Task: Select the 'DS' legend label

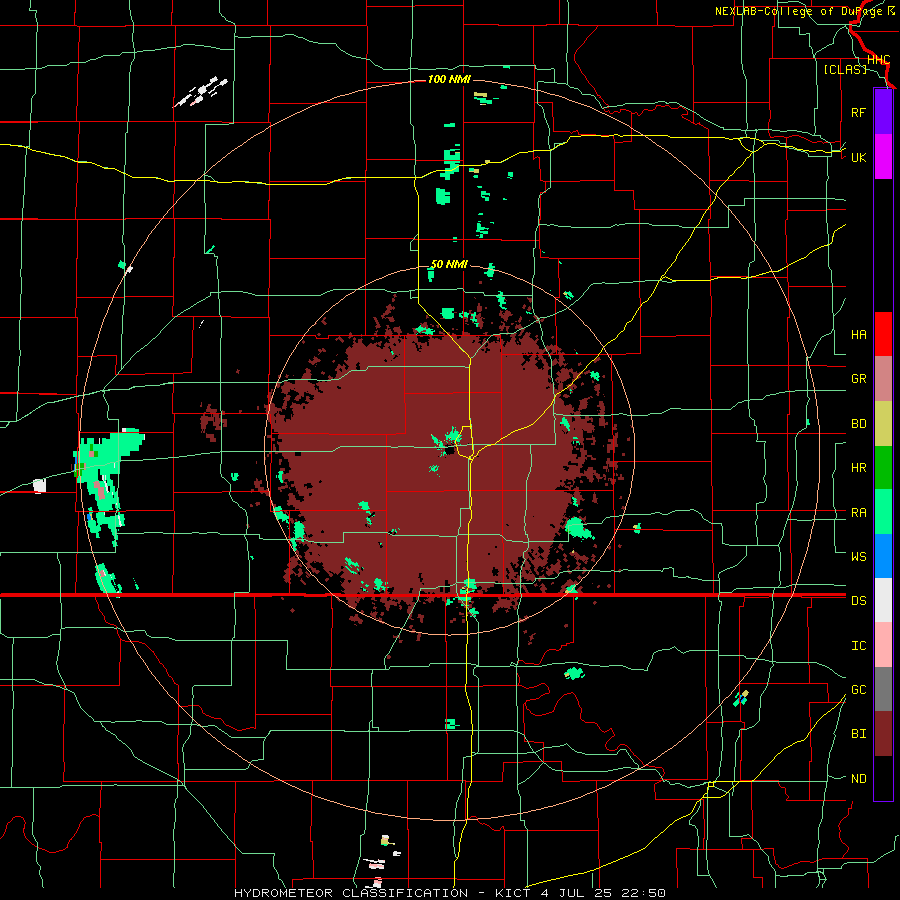Action: [x=859, y=601]
